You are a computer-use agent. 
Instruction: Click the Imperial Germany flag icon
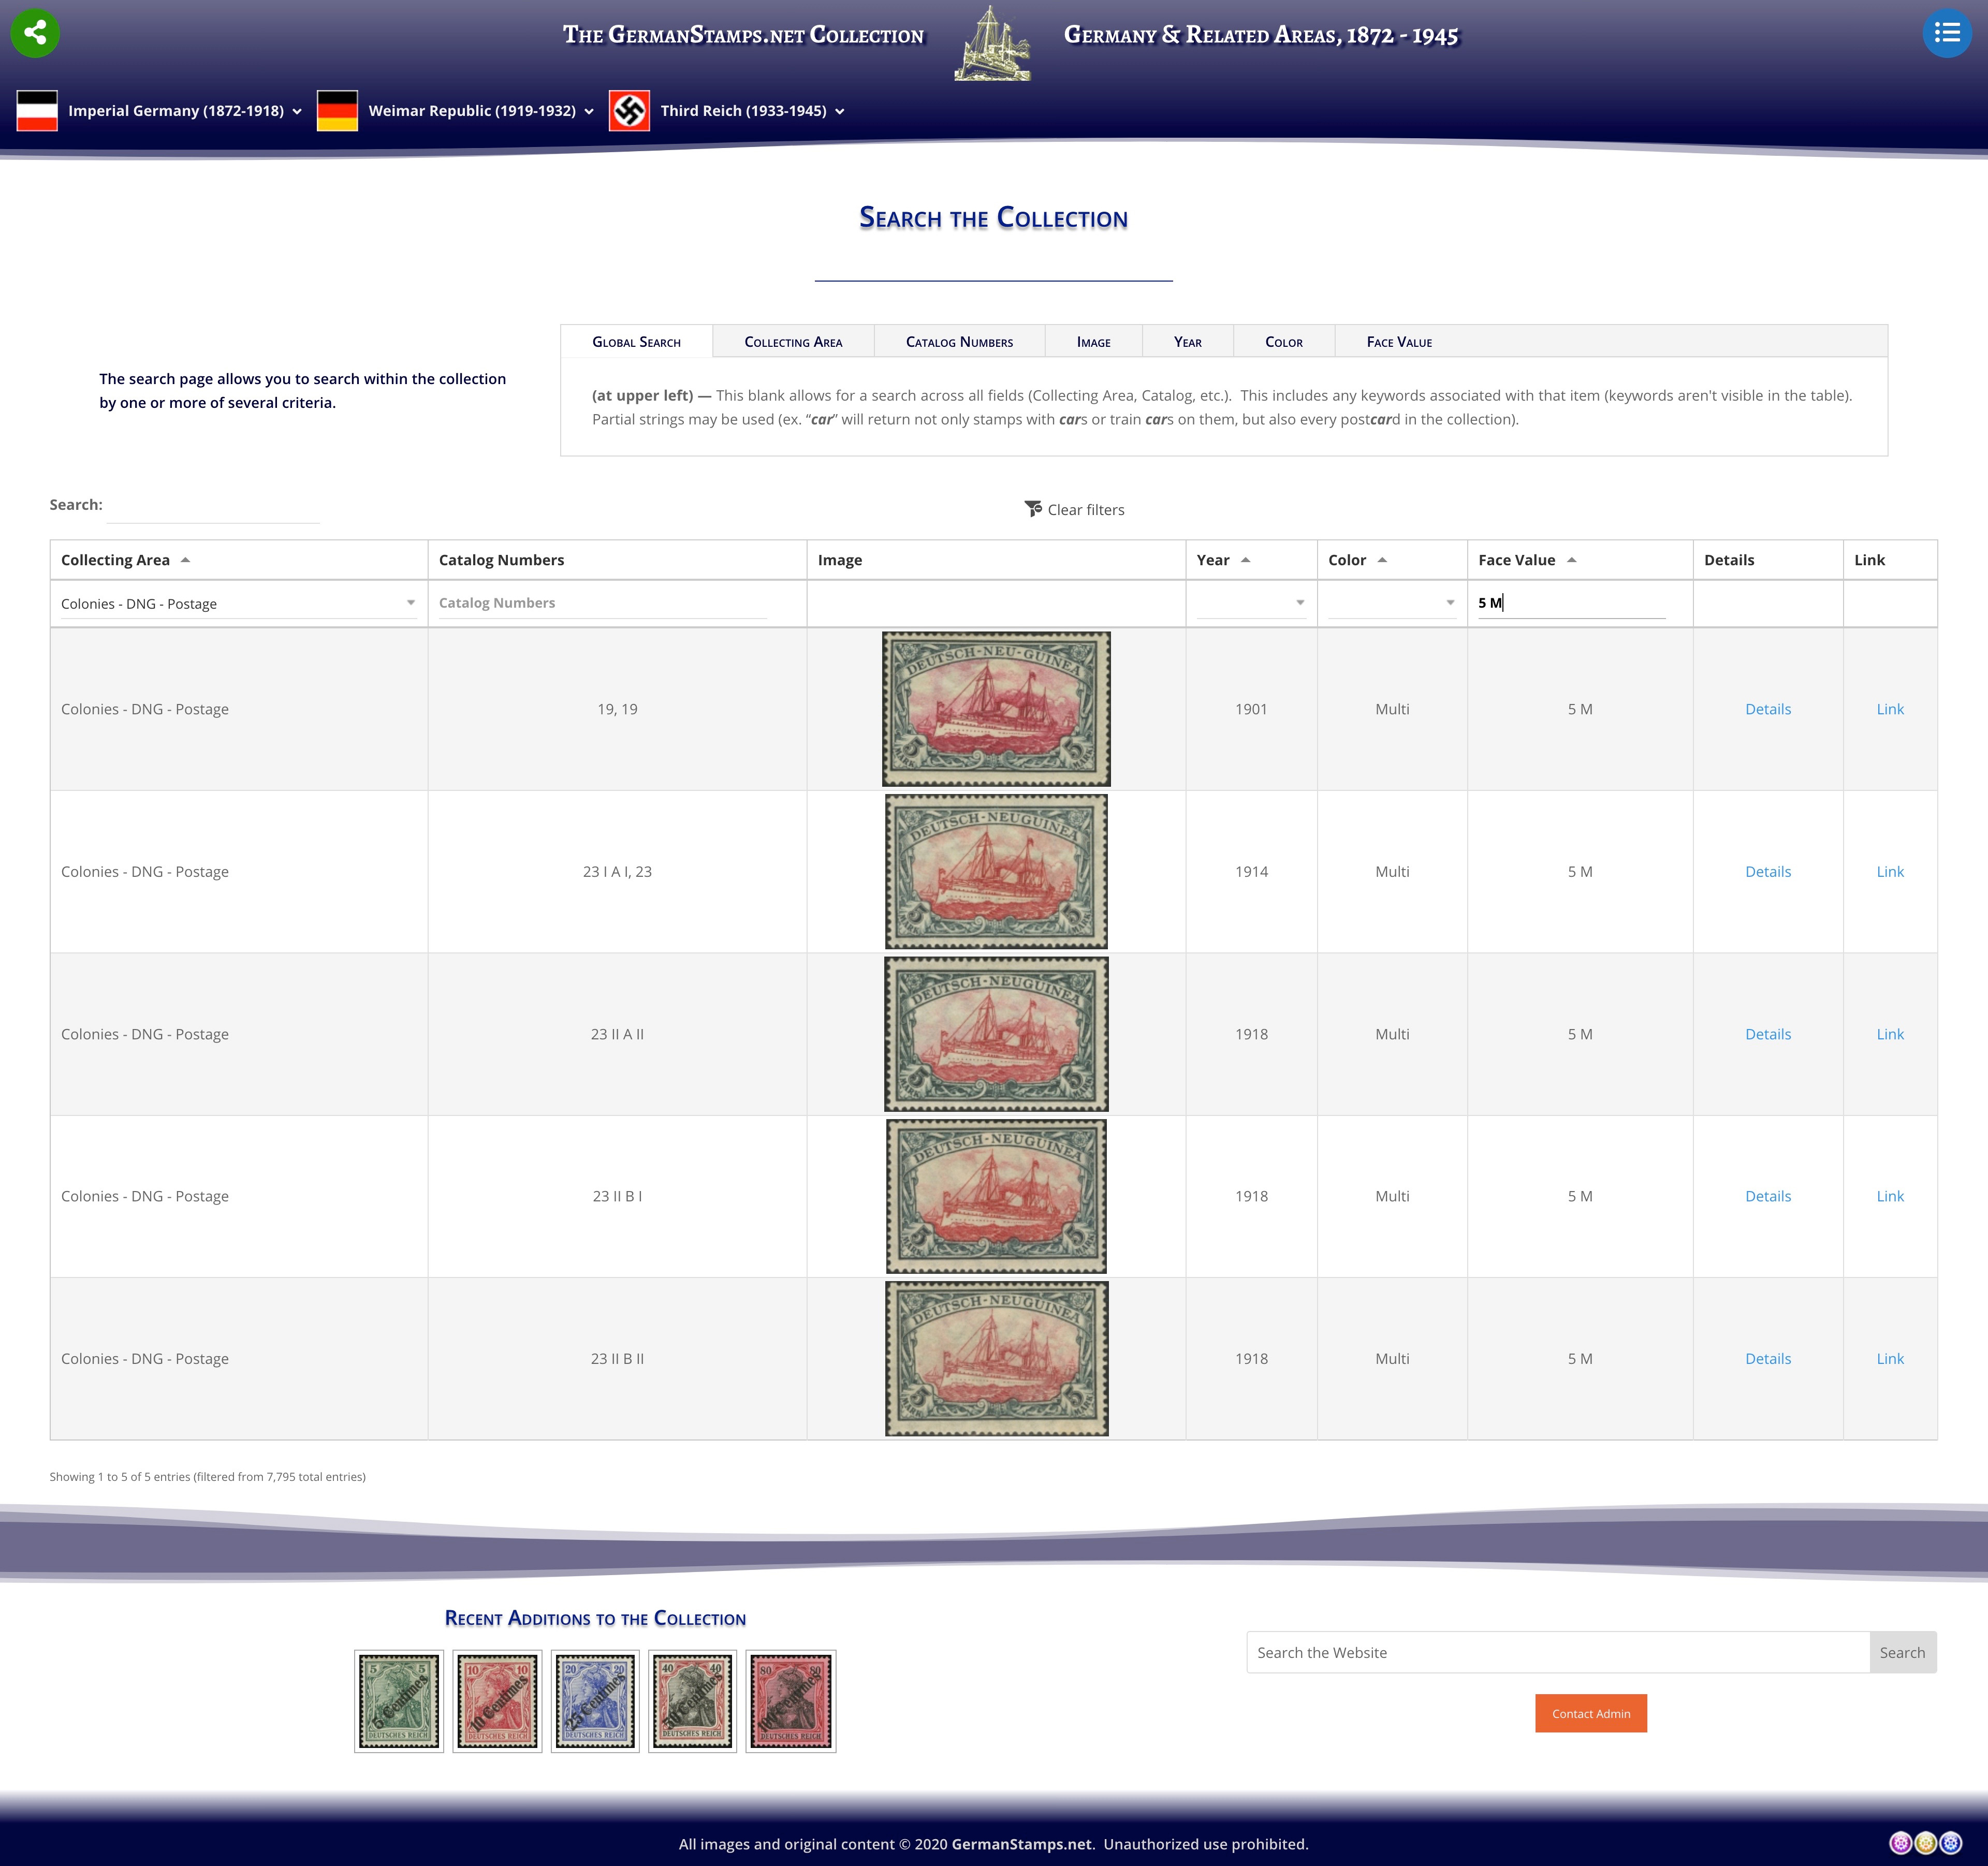pos(36,110)
